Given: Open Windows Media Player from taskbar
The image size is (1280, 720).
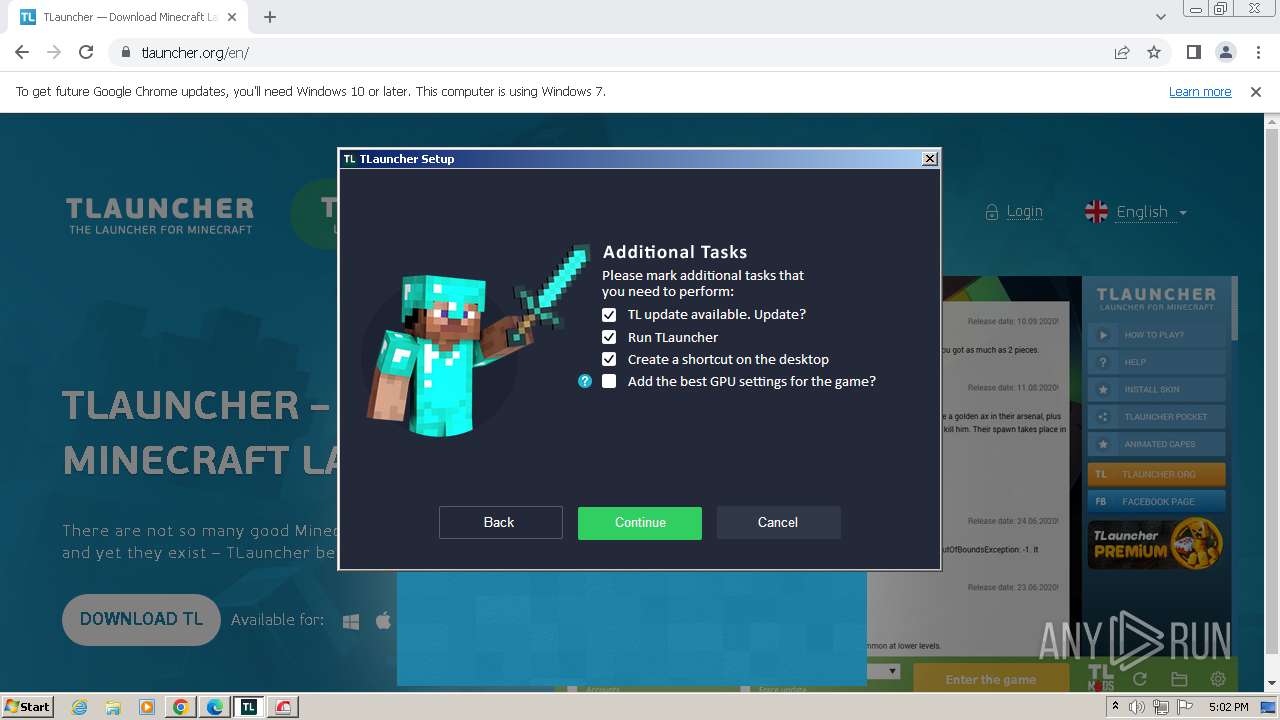Looking at the screenshot, I should pos(147,707).
